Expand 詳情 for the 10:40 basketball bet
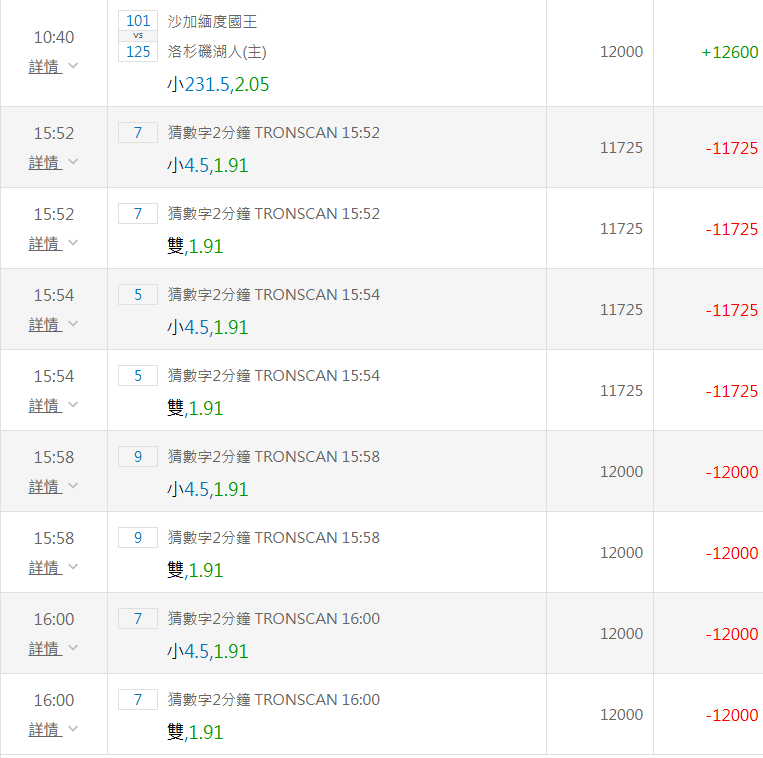The height and width of the screenshot is (758, 763). pos(44,67)
